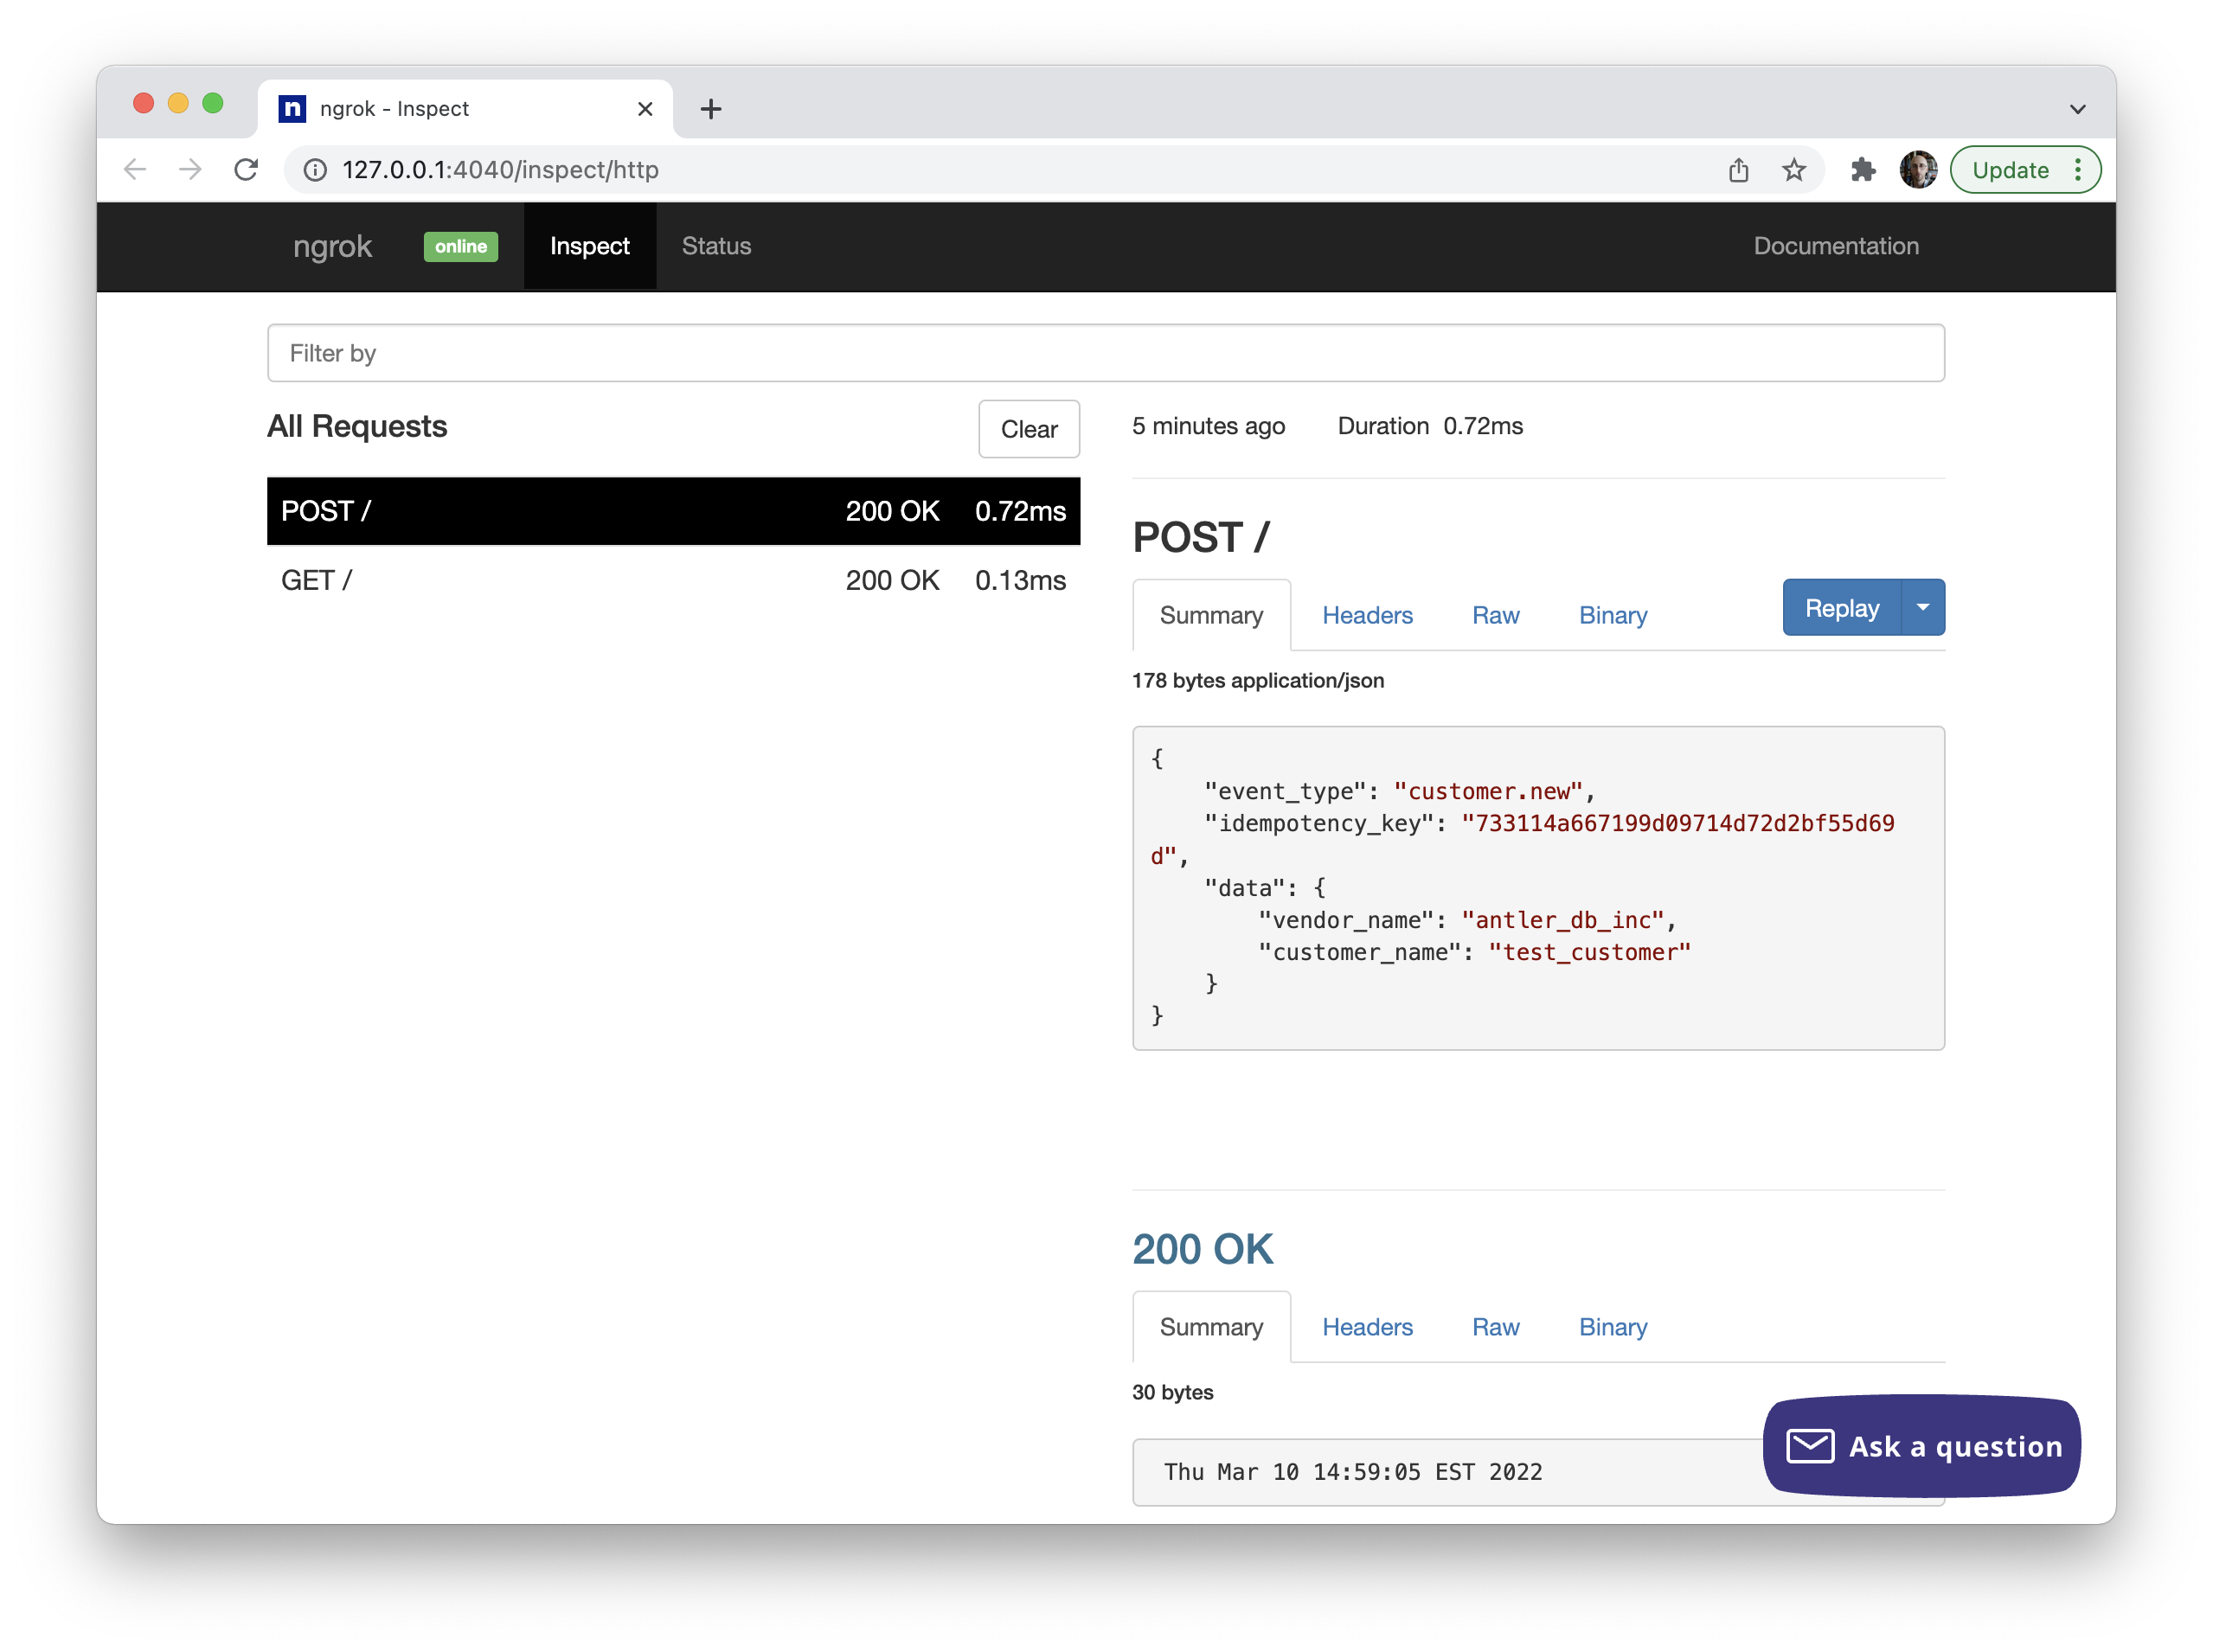Open the user profile avatar
The width and height of the screenshot is (2213, 1652).
1918,170
